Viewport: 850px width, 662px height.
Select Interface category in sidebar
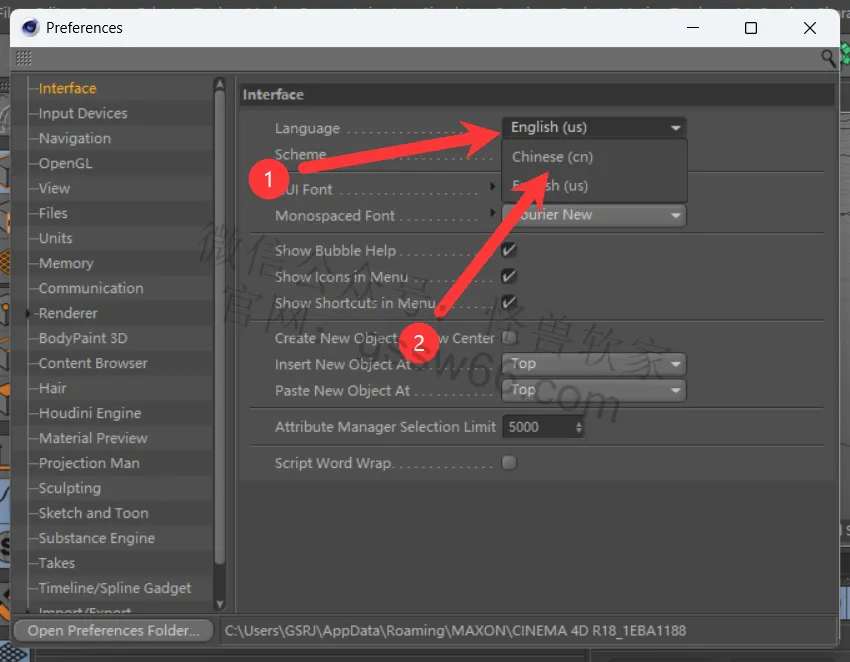[67, 88]
